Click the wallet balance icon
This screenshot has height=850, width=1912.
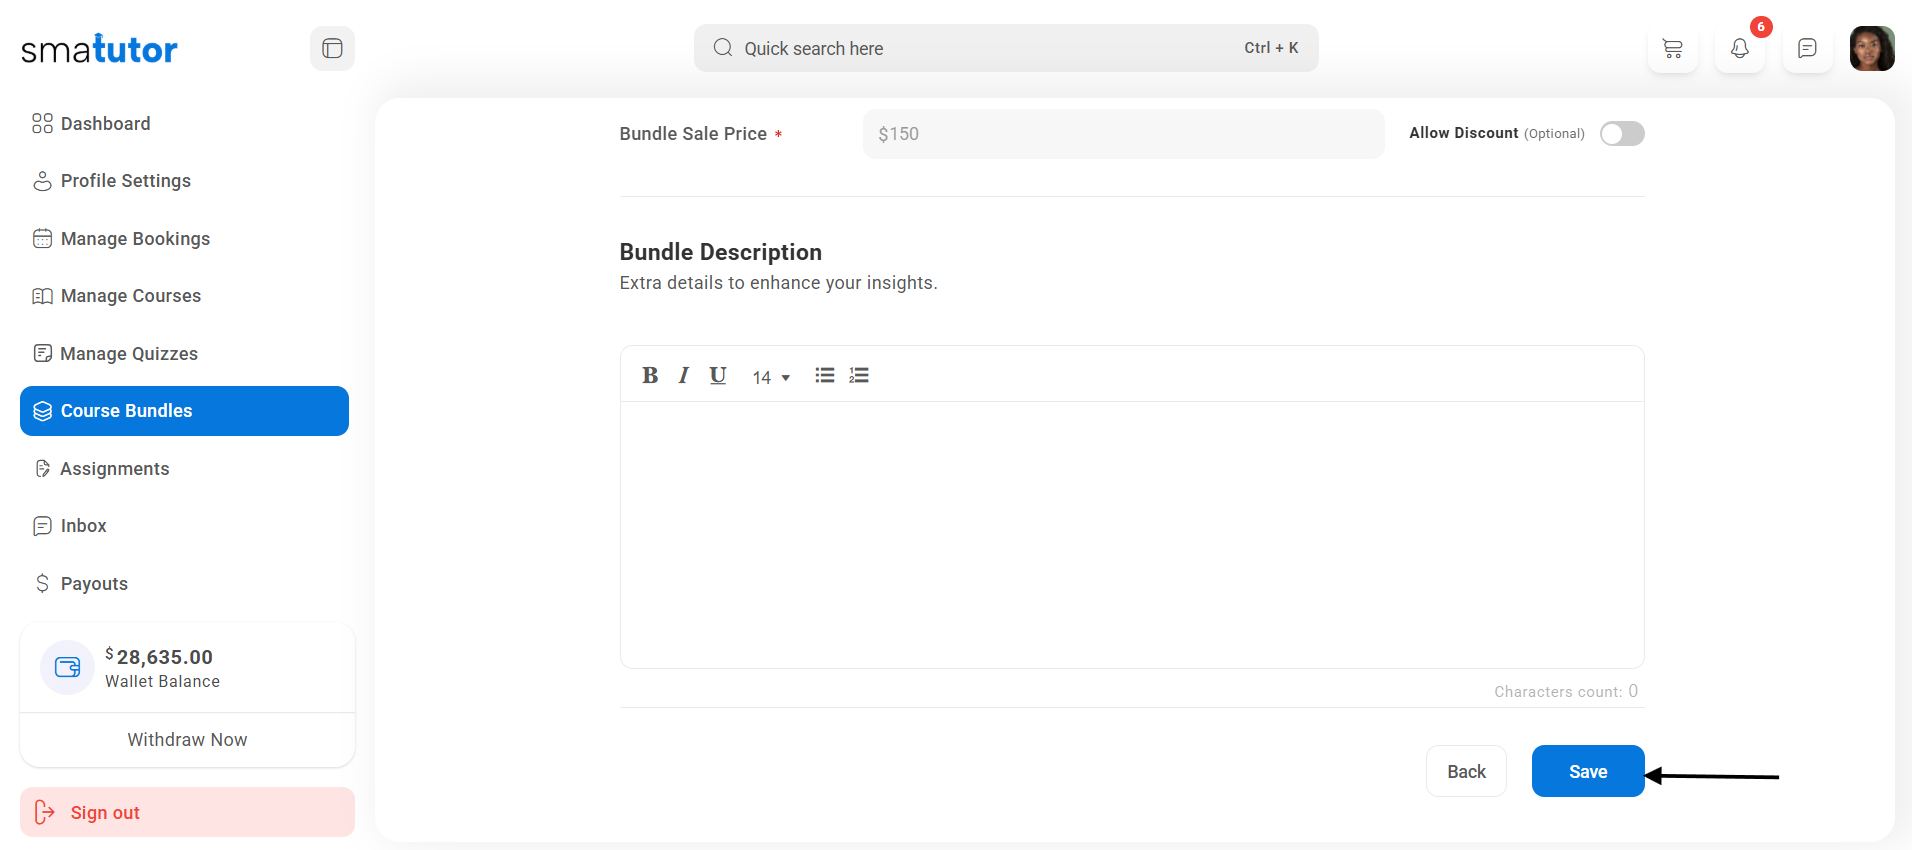[x=67, y=667]
